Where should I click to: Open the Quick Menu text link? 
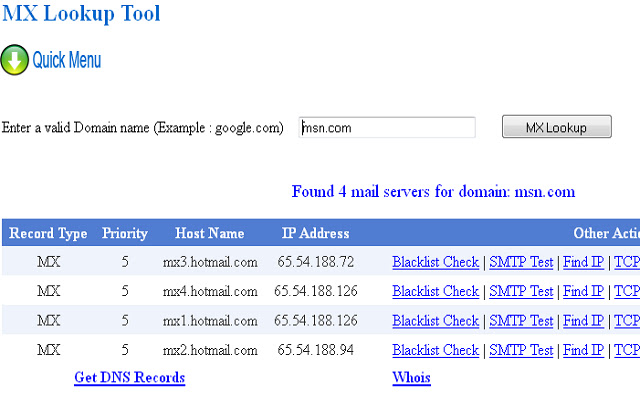point(67,60)
